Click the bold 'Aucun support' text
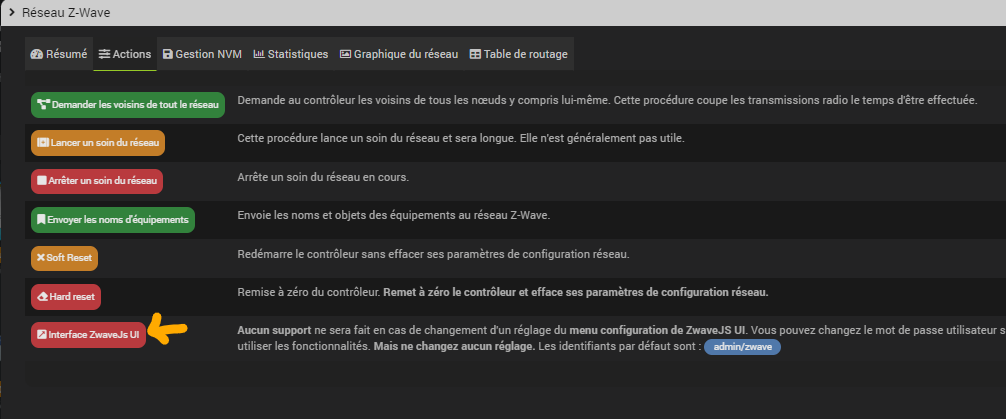The width and height of the screenshot is (1006, 419). [275, 330]
